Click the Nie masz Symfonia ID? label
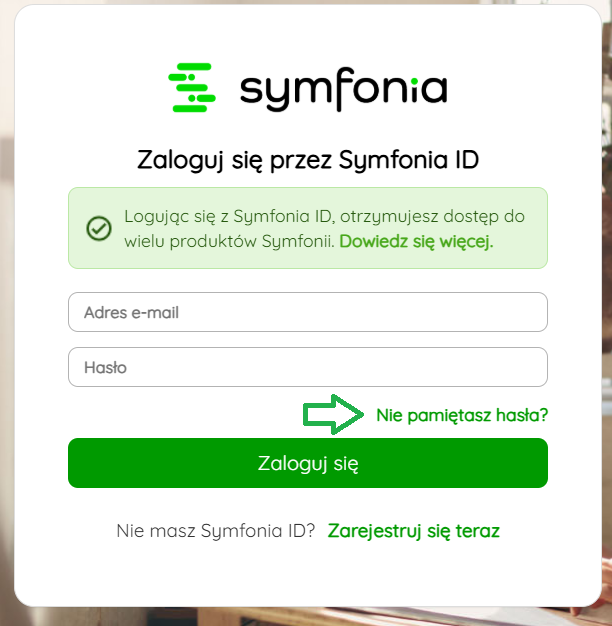Image resolution: width=612 pixels, height=626 pixels. 216,531
